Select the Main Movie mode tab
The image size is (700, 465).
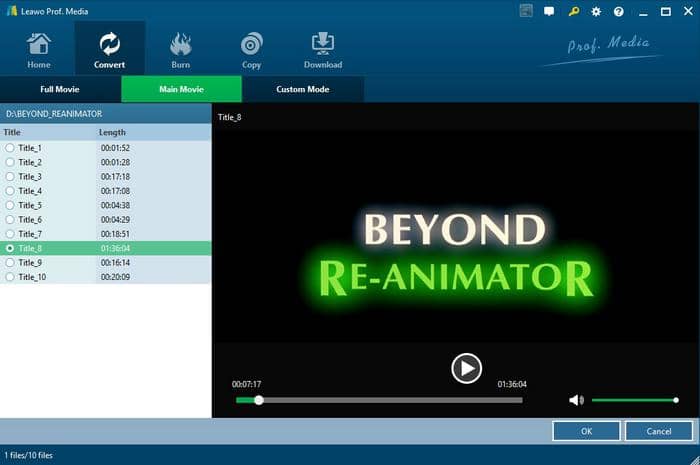click(181, 89)
